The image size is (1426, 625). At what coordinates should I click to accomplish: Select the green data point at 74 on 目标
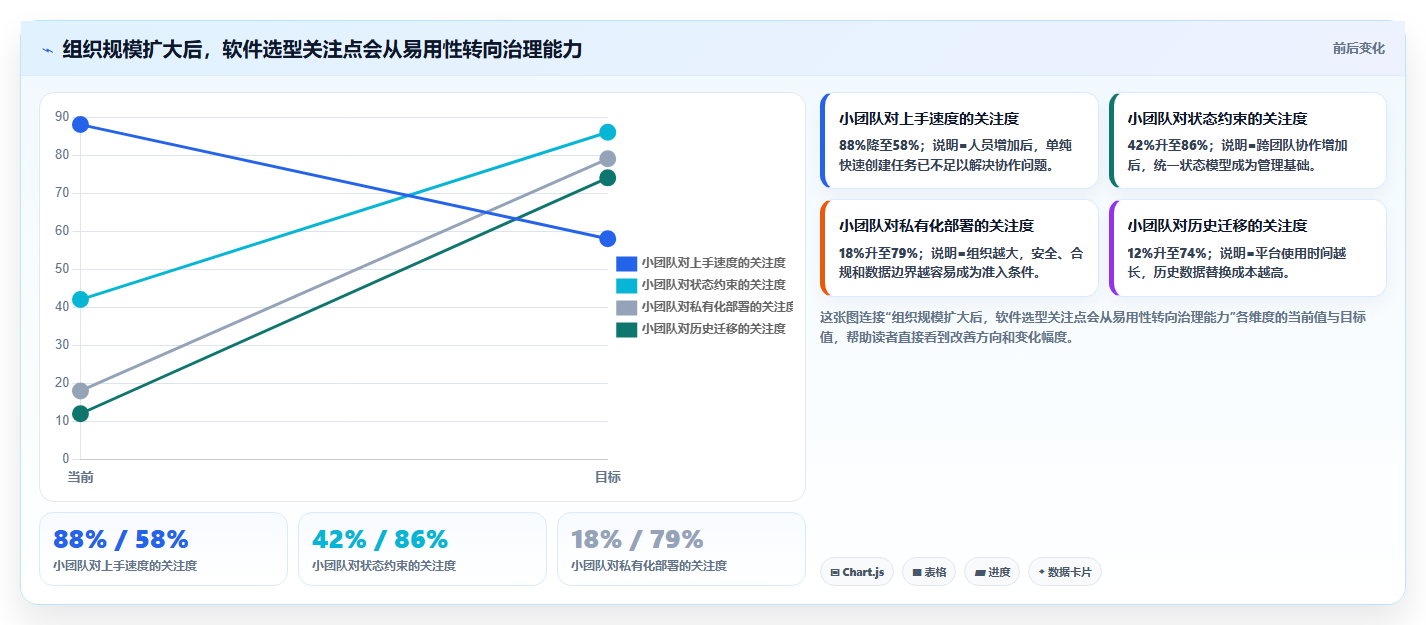click(607, 178)
